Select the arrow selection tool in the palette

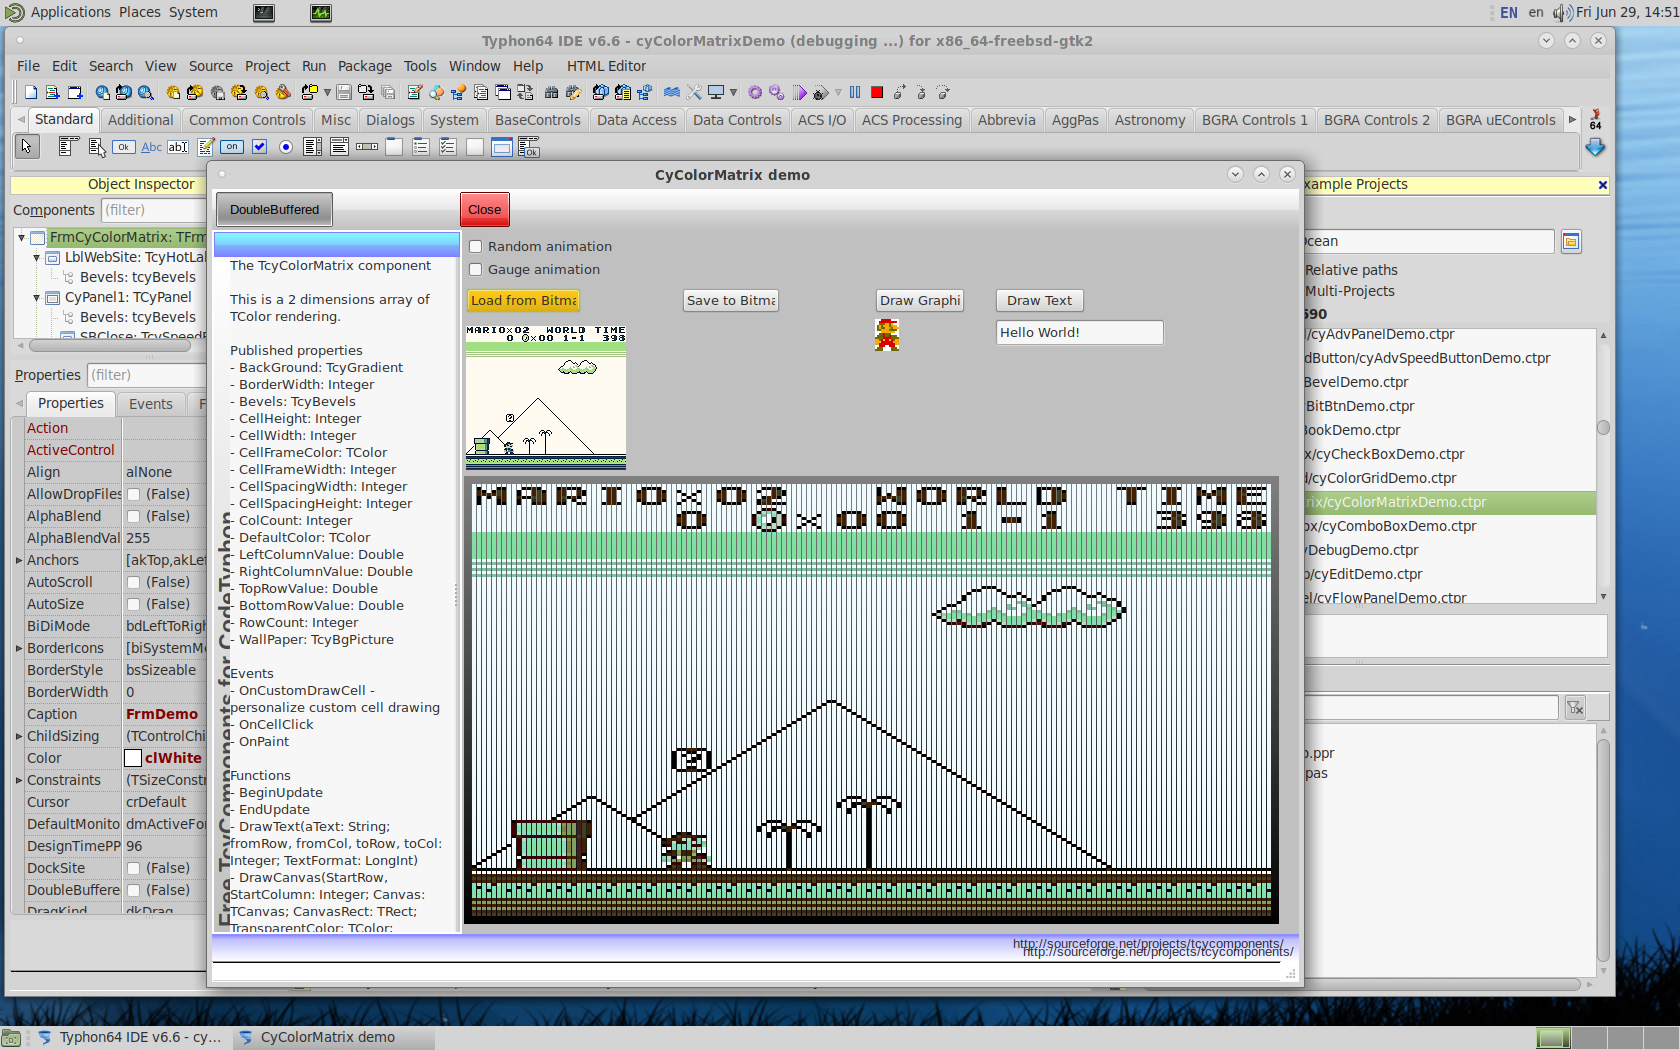coord(27,147)
